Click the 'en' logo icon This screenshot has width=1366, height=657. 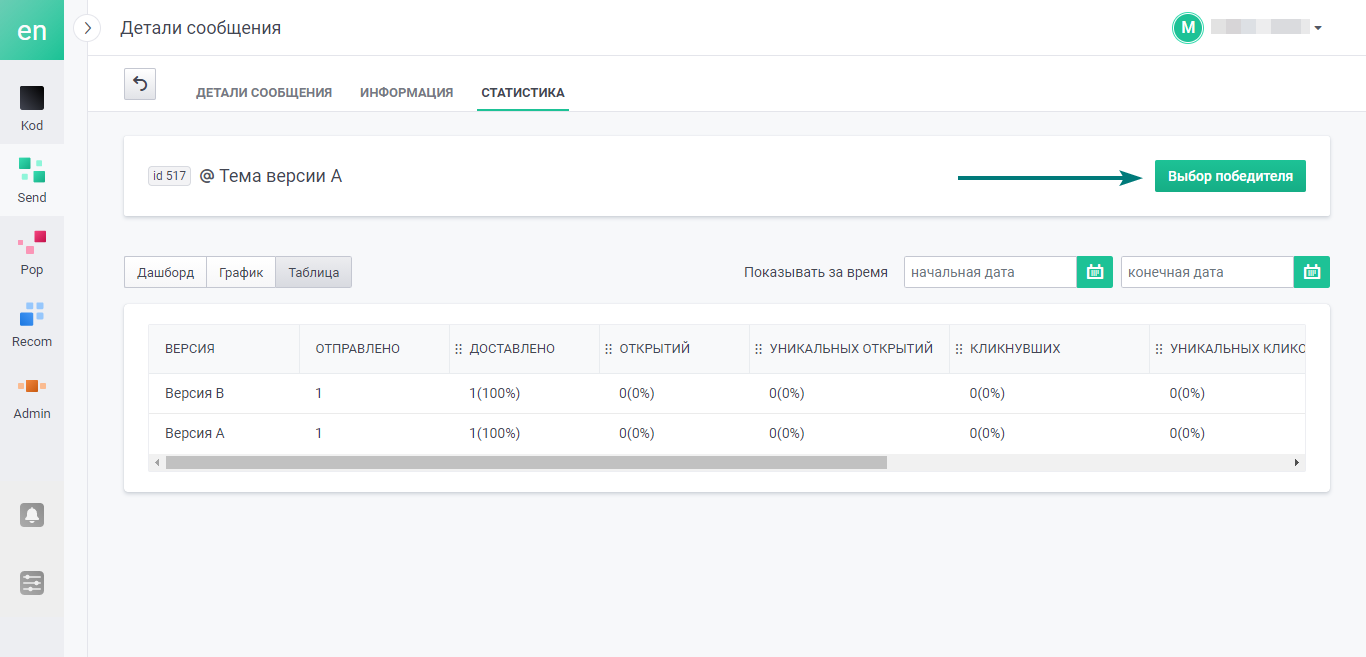coord(32,30)
